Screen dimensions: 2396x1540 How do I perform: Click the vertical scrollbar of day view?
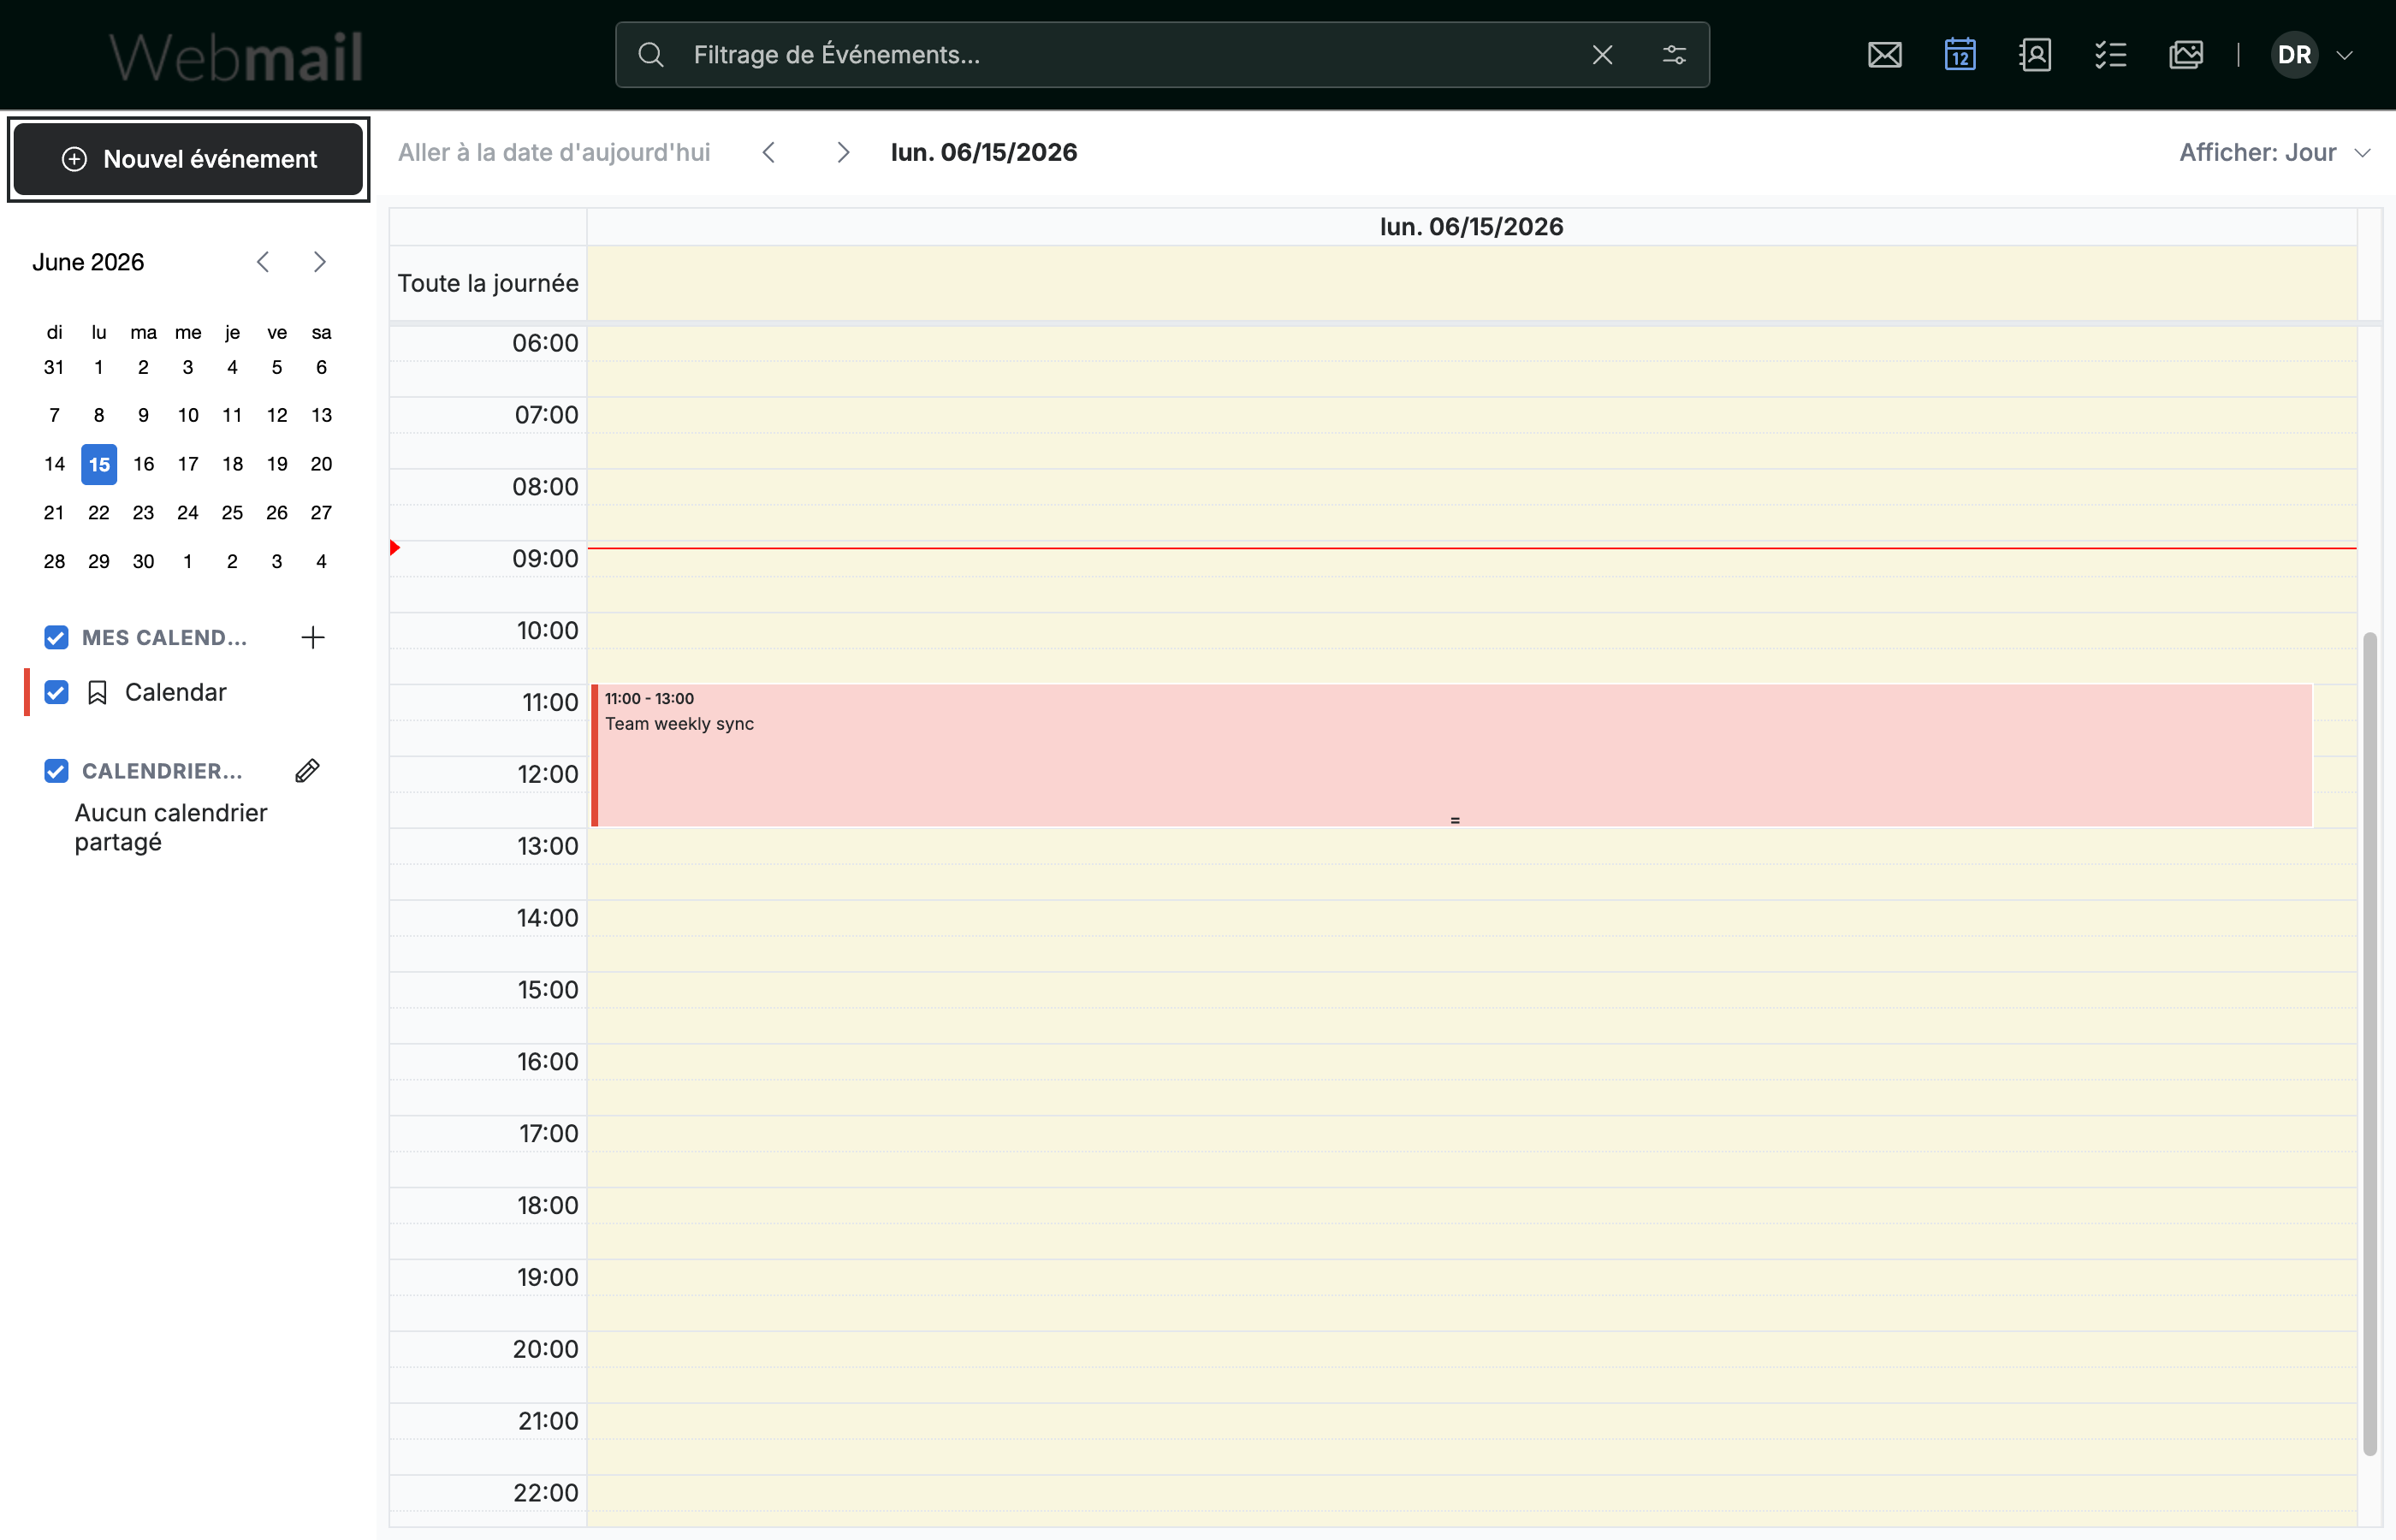[x=2370, y=1043]
